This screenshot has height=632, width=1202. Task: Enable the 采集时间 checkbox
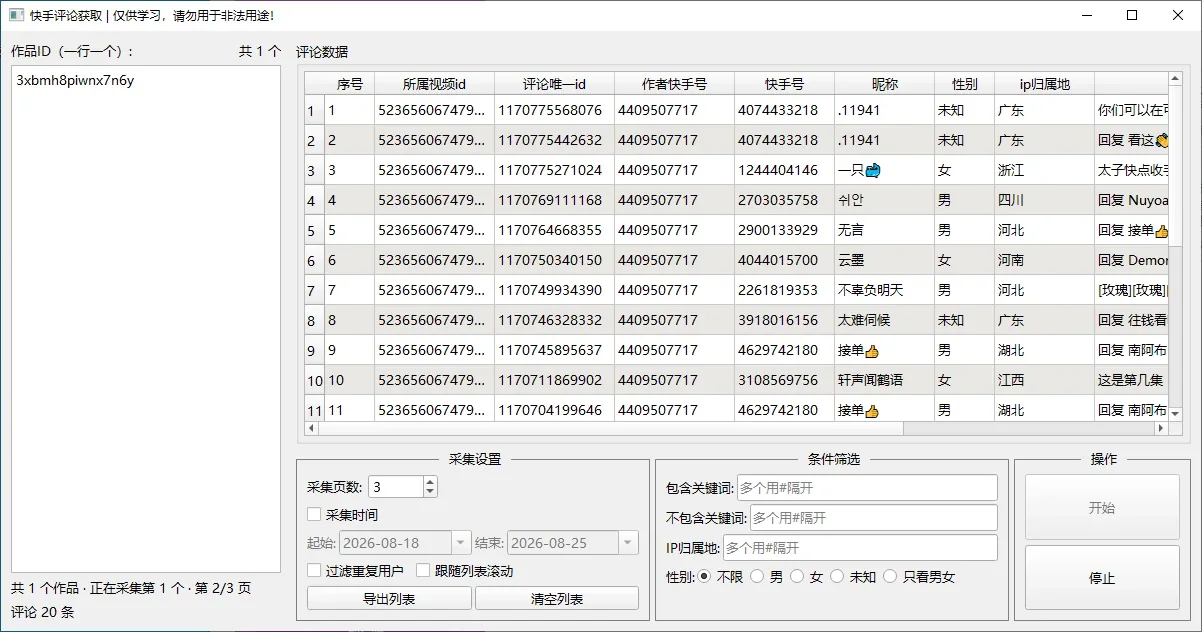click(x=314, y=515)
